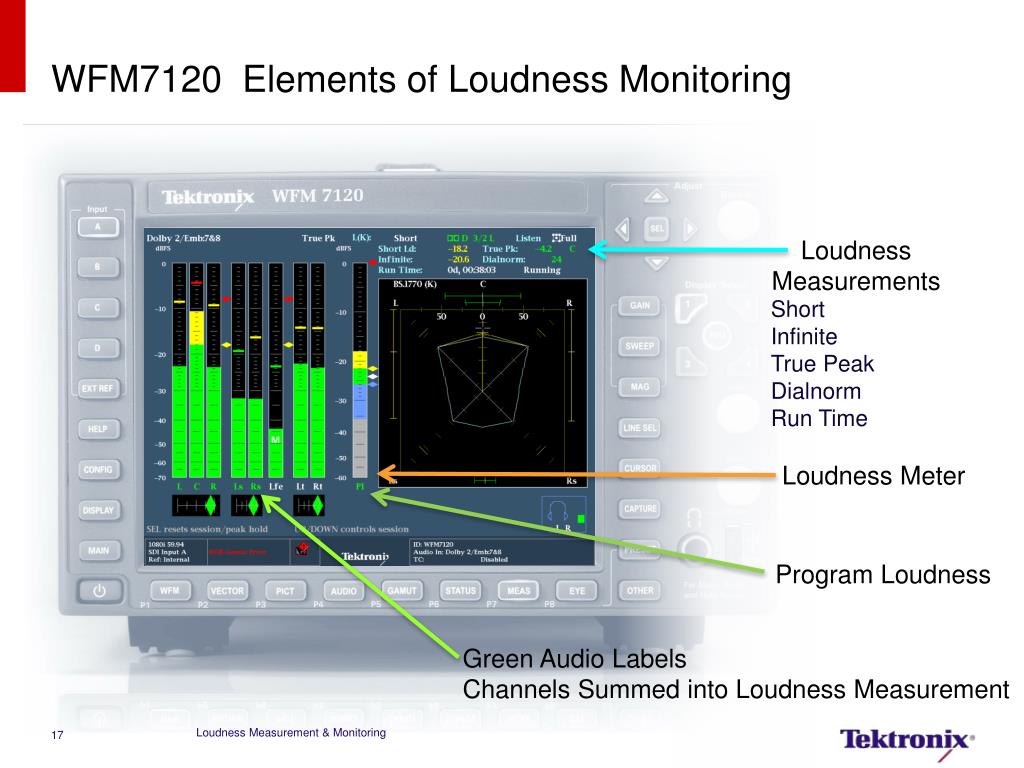Image resolution: width=1024 pixels, height=768 pixels.
Task: Click 'Loudness Measurement & Monitoring' footer text
Action: pos(291,733)
